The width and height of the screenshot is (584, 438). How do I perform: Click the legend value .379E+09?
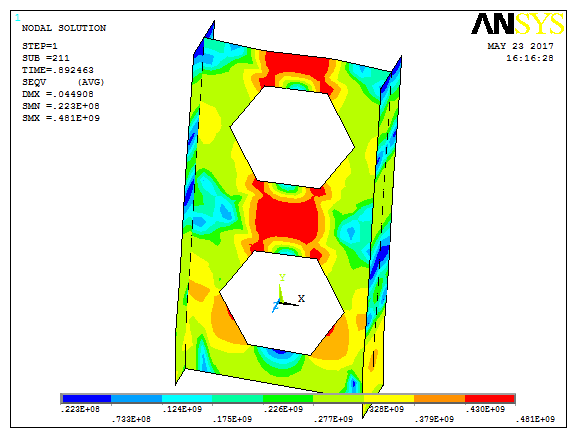(x=434, y=419)
